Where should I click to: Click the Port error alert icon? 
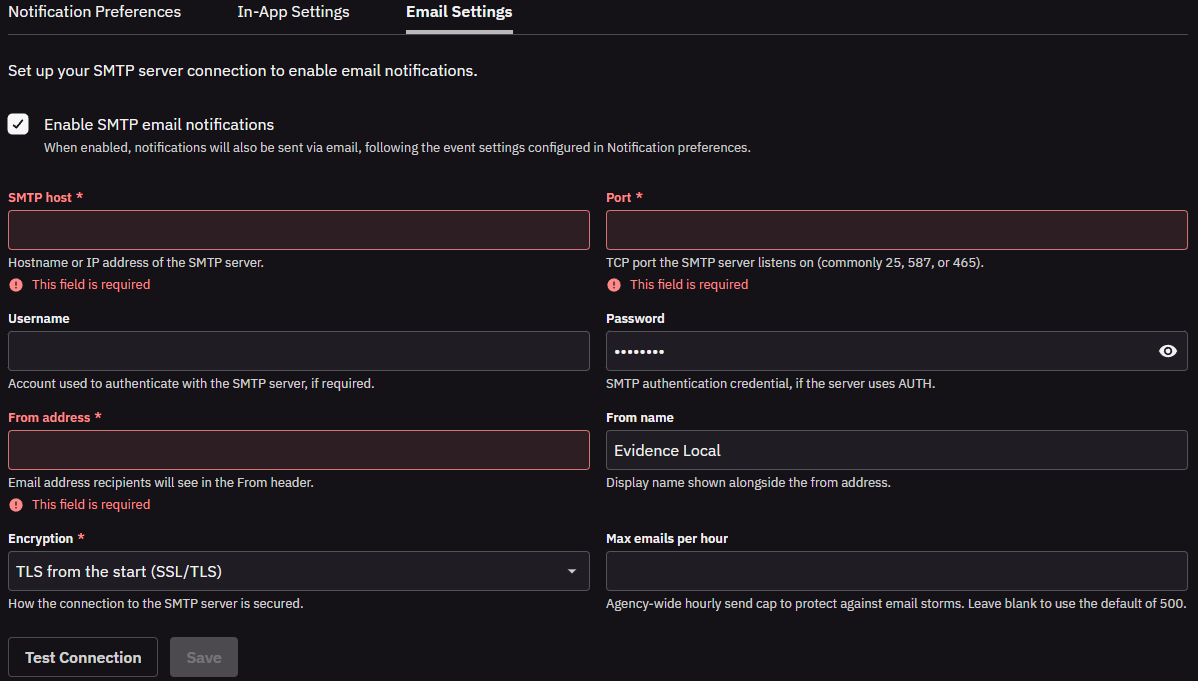point(614,285)
